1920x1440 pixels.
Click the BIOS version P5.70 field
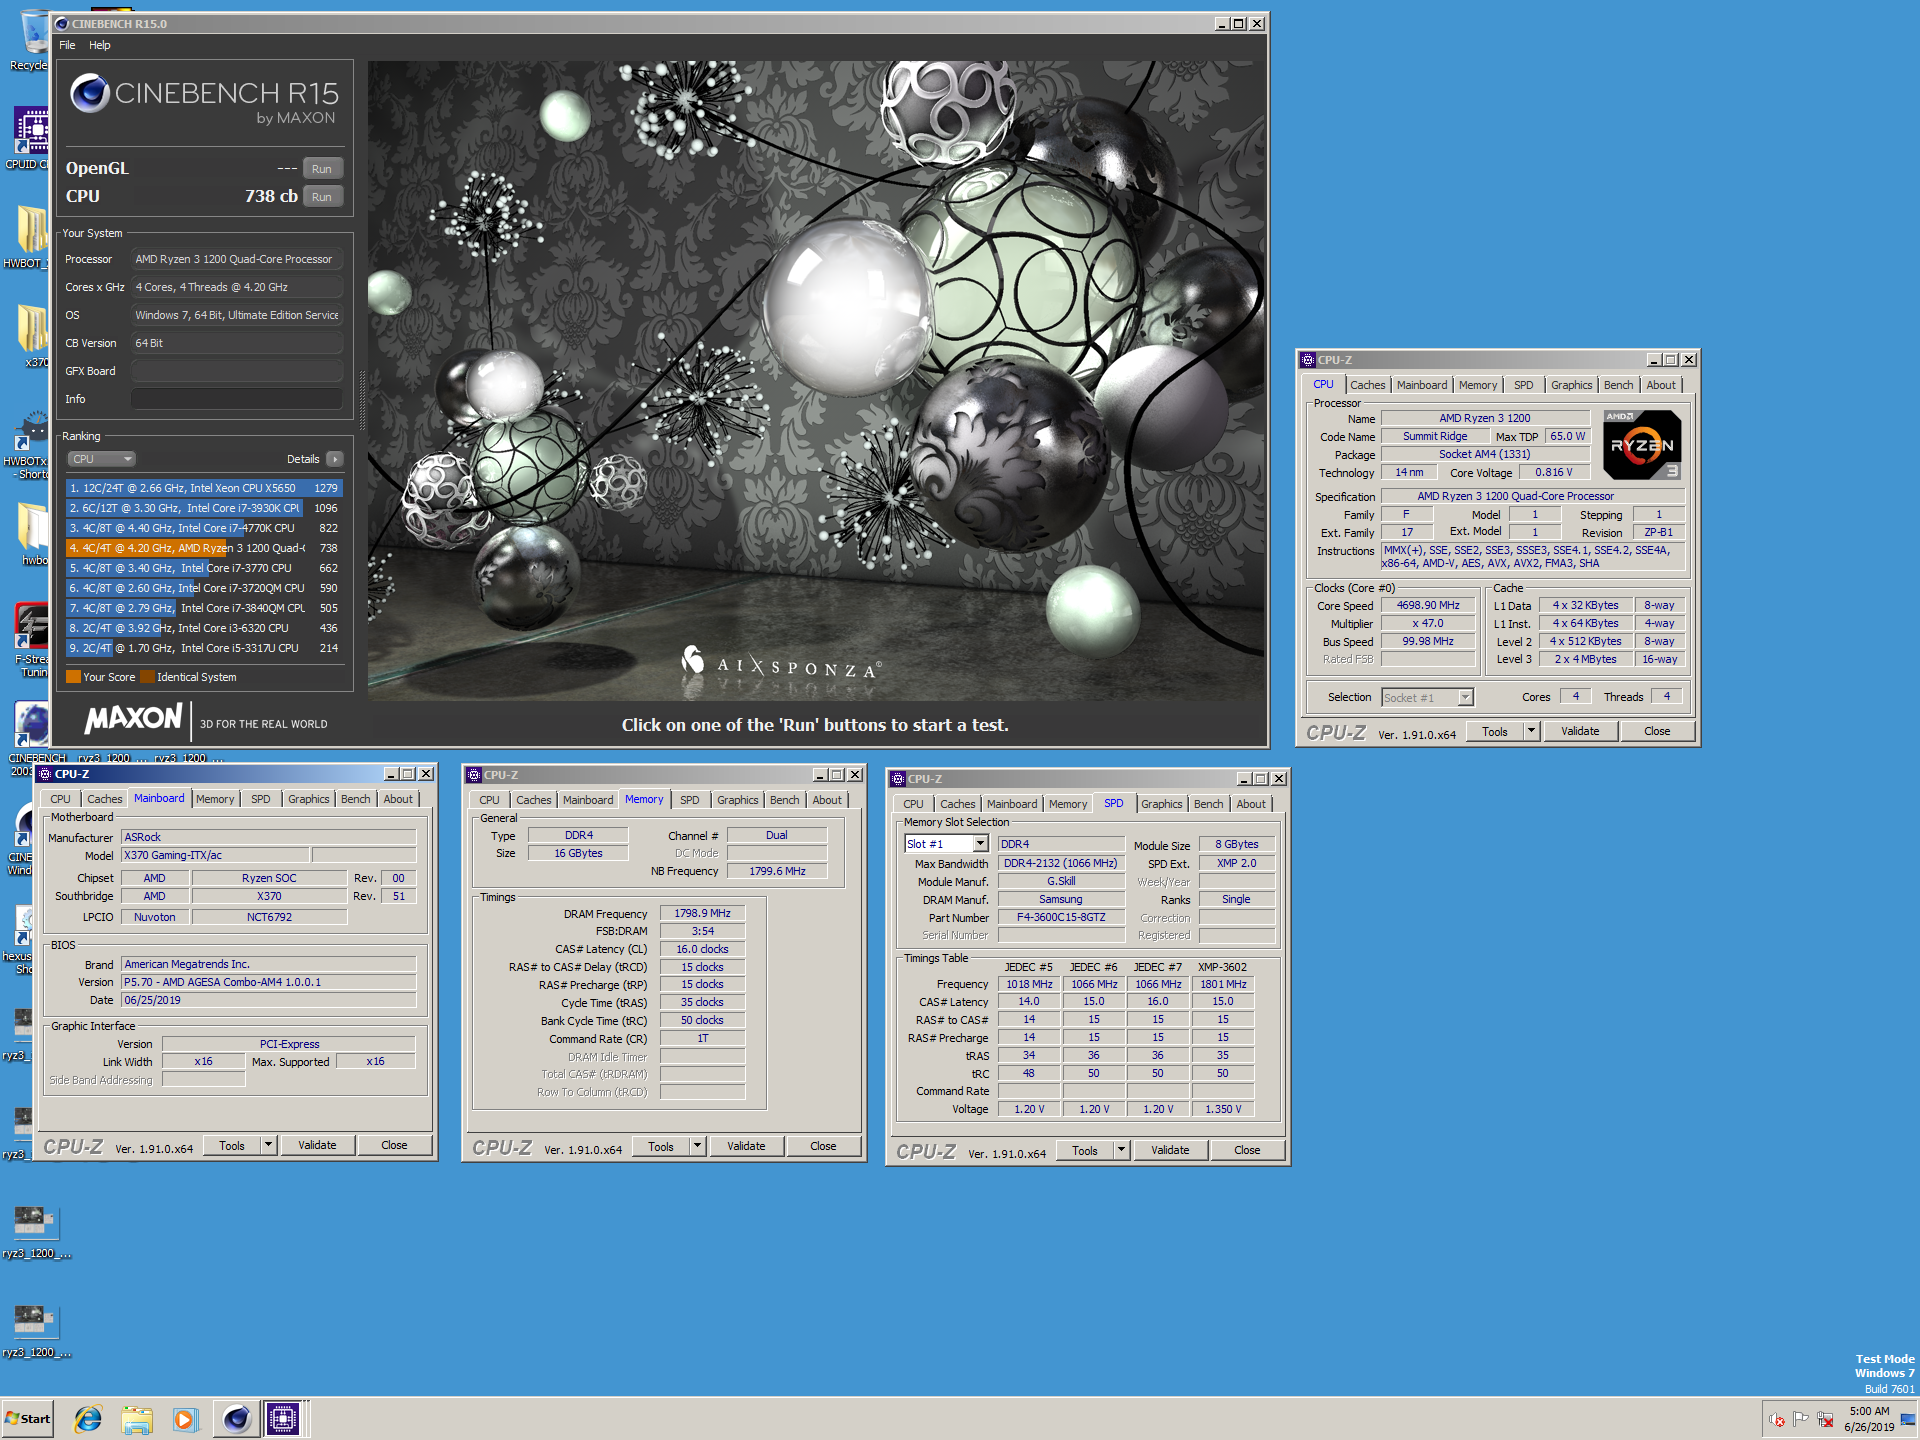(x=268, y=982)
